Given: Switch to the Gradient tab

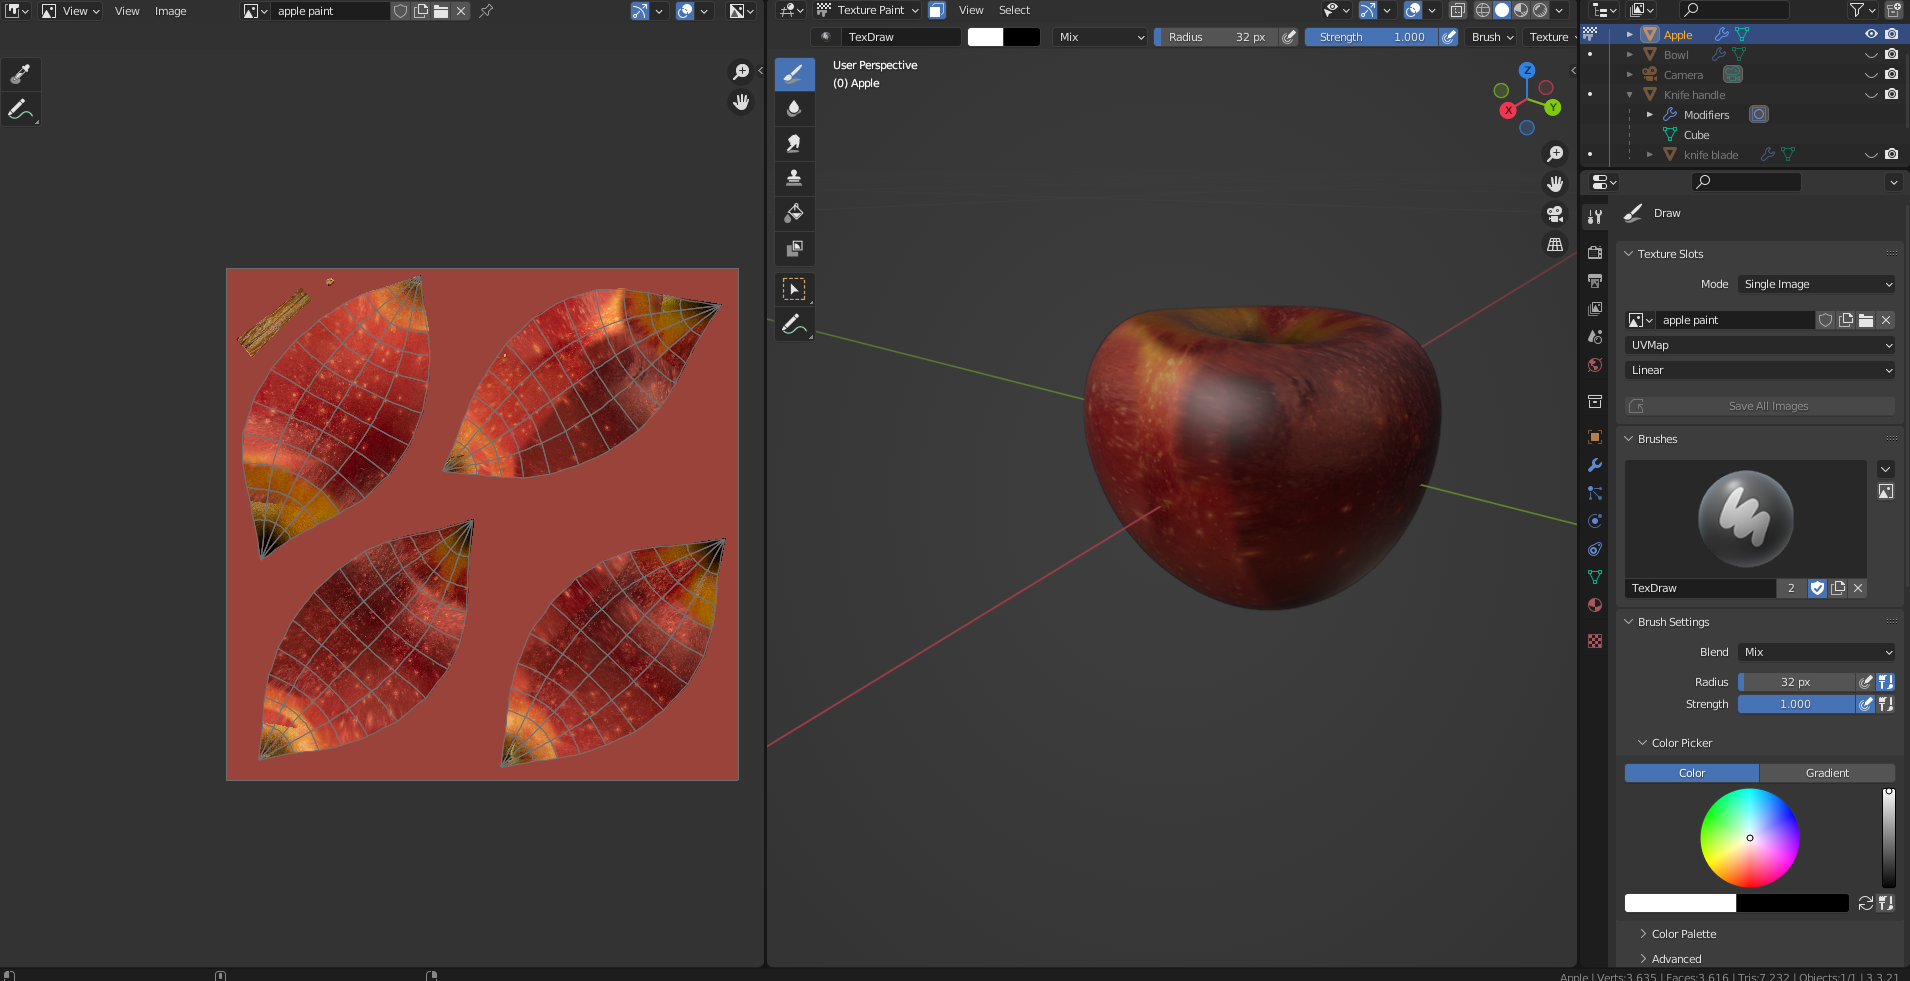Looking at the screenshot, I should pyautogui.click(x=1827, y=773).
